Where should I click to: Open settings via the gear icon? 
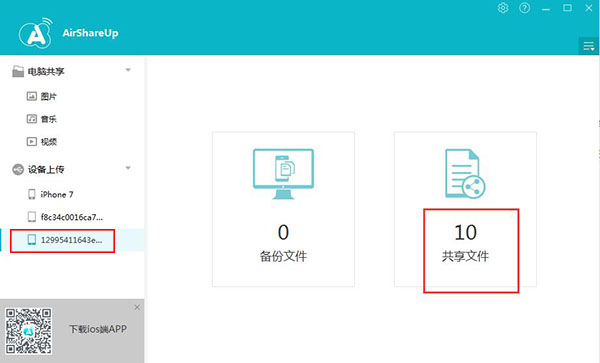(x=503, y=8)
